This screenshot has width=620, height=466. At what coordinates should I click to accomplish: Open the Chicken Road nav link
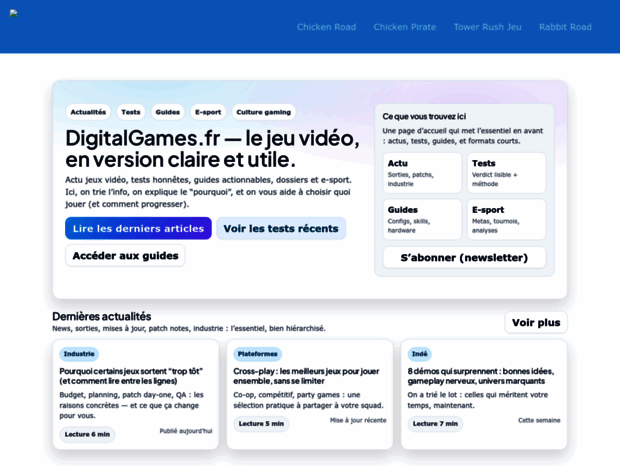(x=326, y=27)
